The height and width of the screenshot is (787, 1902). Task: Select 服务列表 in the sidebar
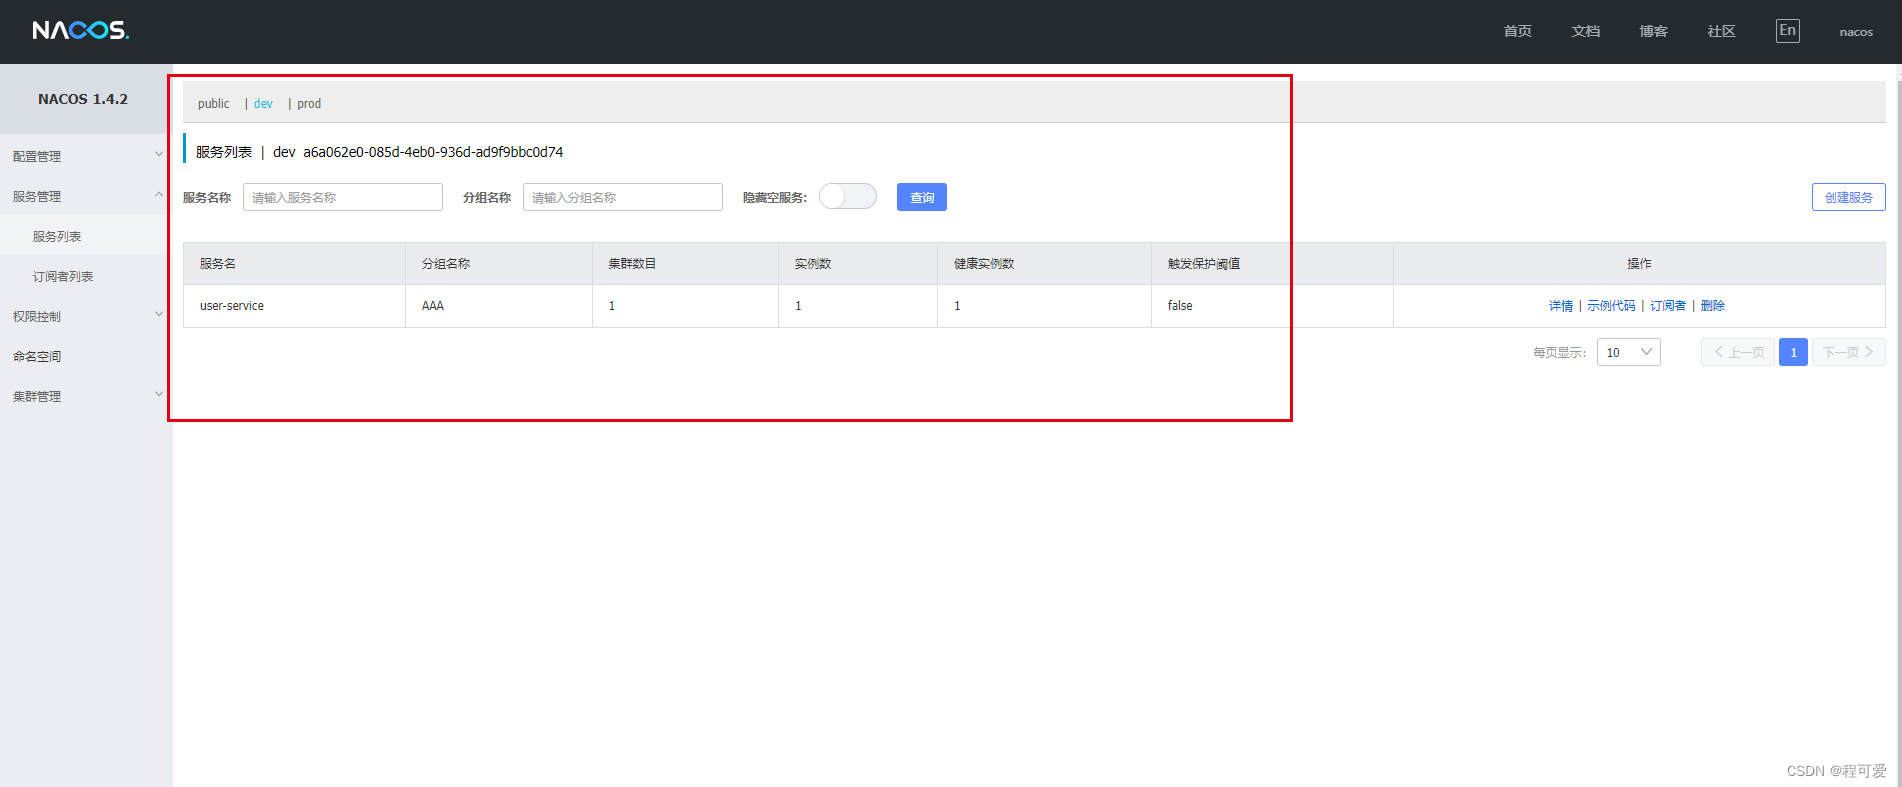click(86, 236)
